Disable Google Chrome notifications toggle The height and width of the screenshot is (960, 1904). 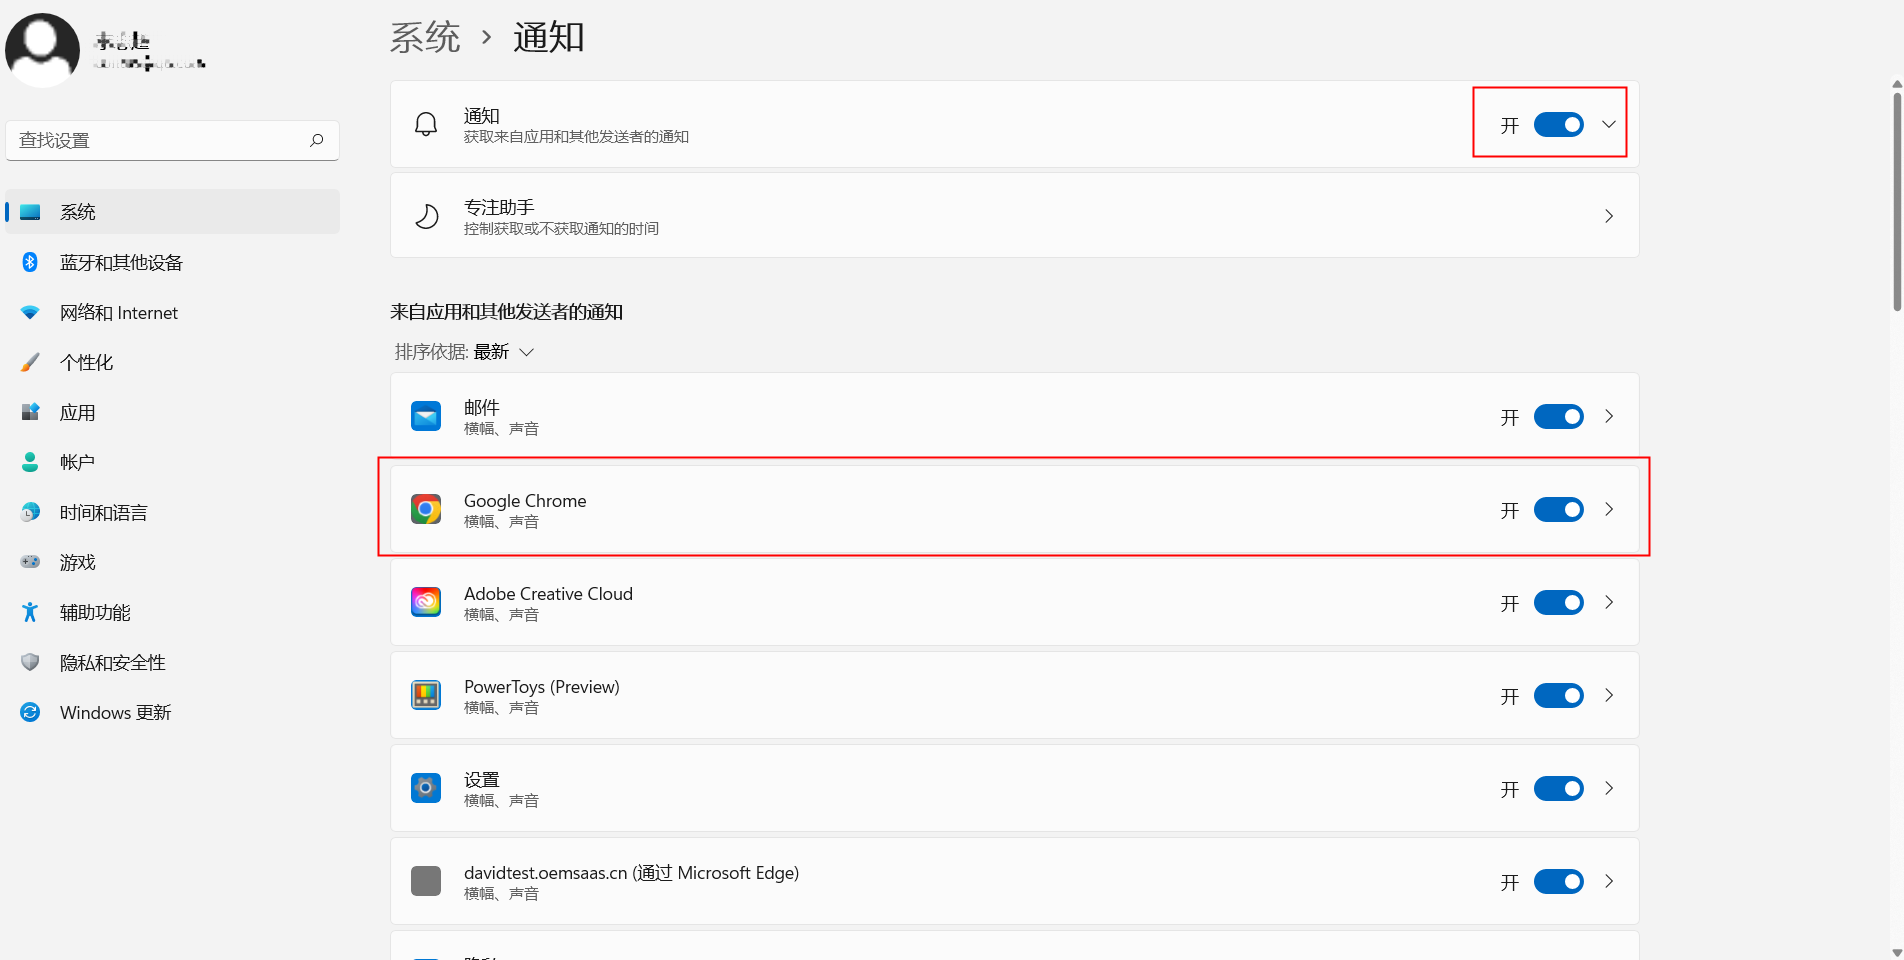point(1559,510)
